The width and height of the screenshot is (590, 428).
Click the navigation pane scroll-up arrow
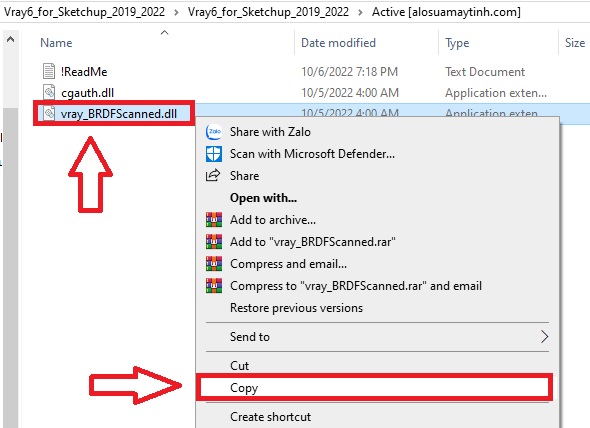tap(11, 40)
